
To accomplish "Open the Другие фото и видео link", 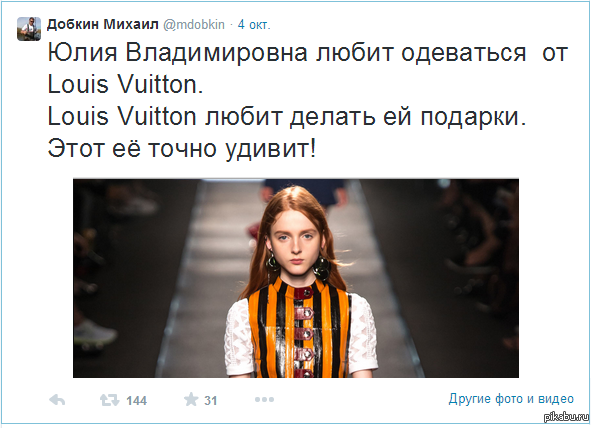I will click(511, 398).
